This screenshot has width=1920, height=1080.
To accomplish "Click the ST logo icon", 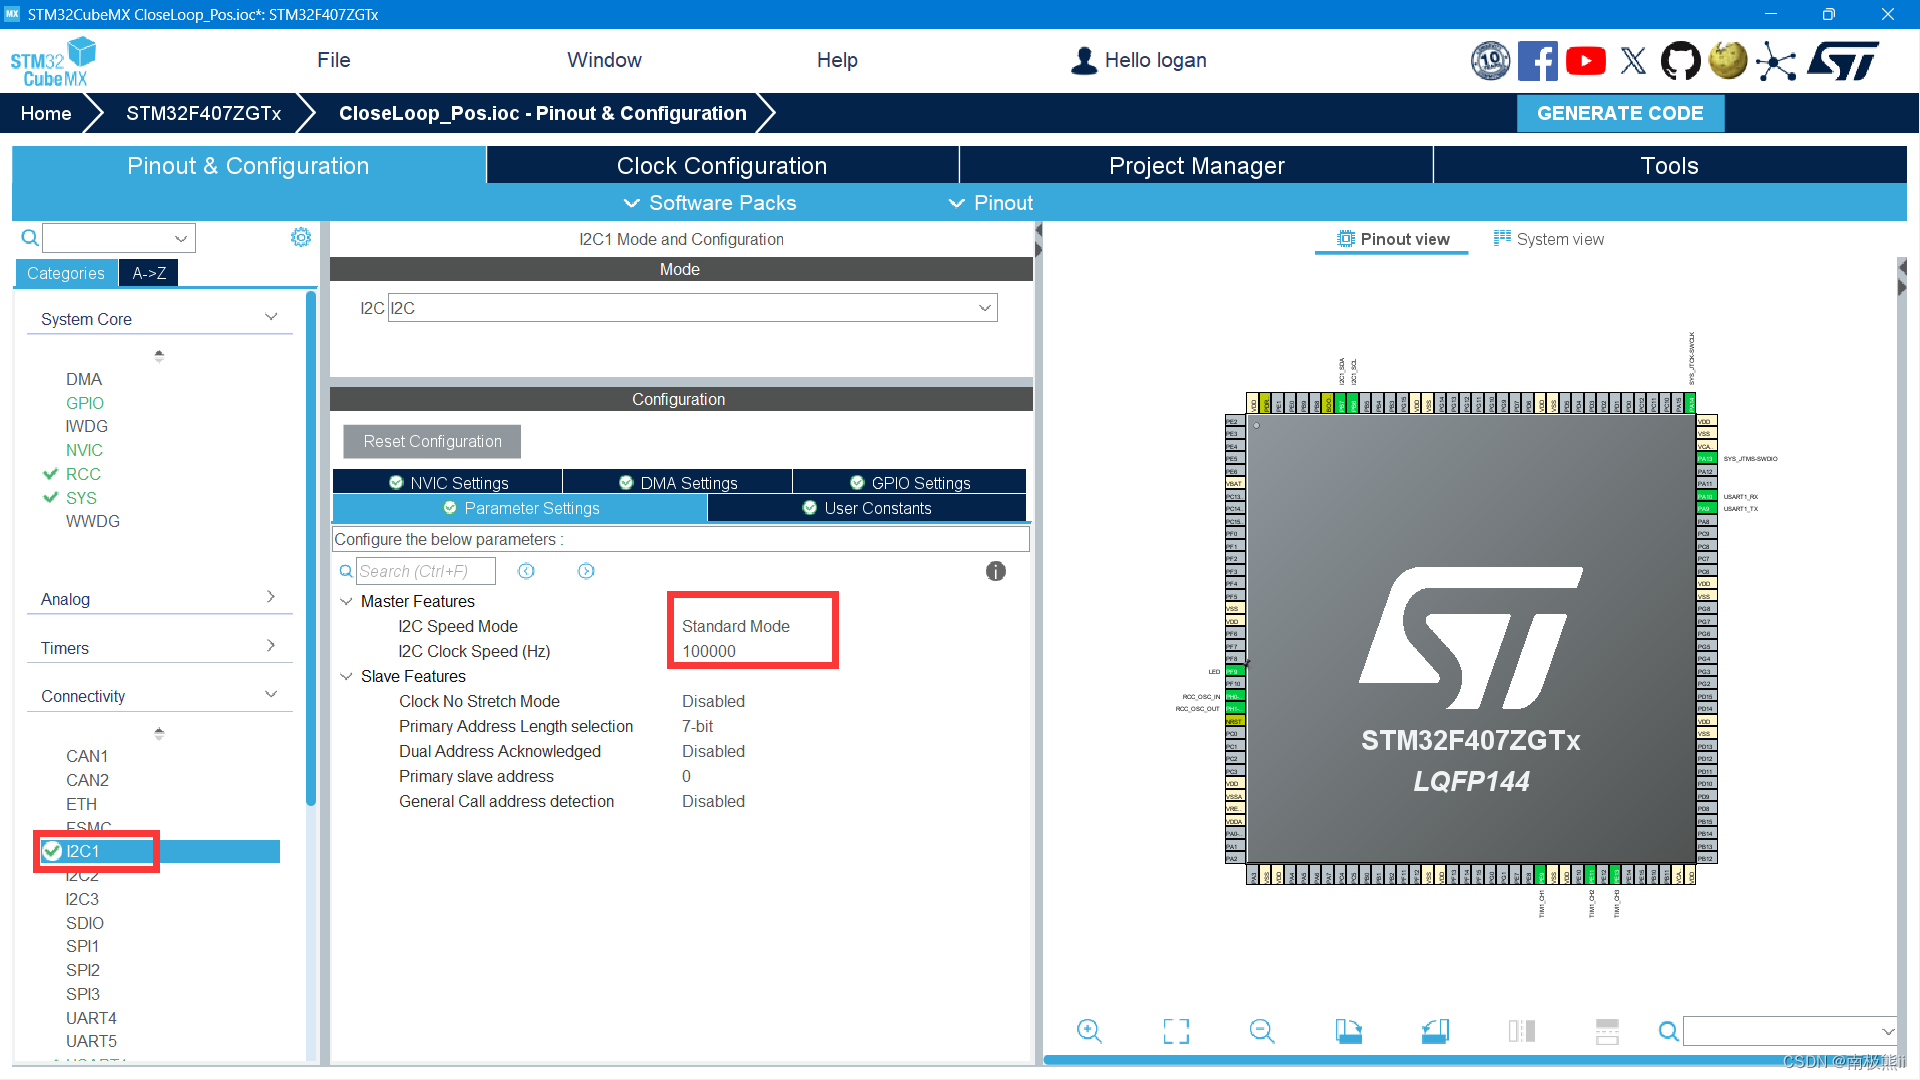I will (x=1842, y=61).
